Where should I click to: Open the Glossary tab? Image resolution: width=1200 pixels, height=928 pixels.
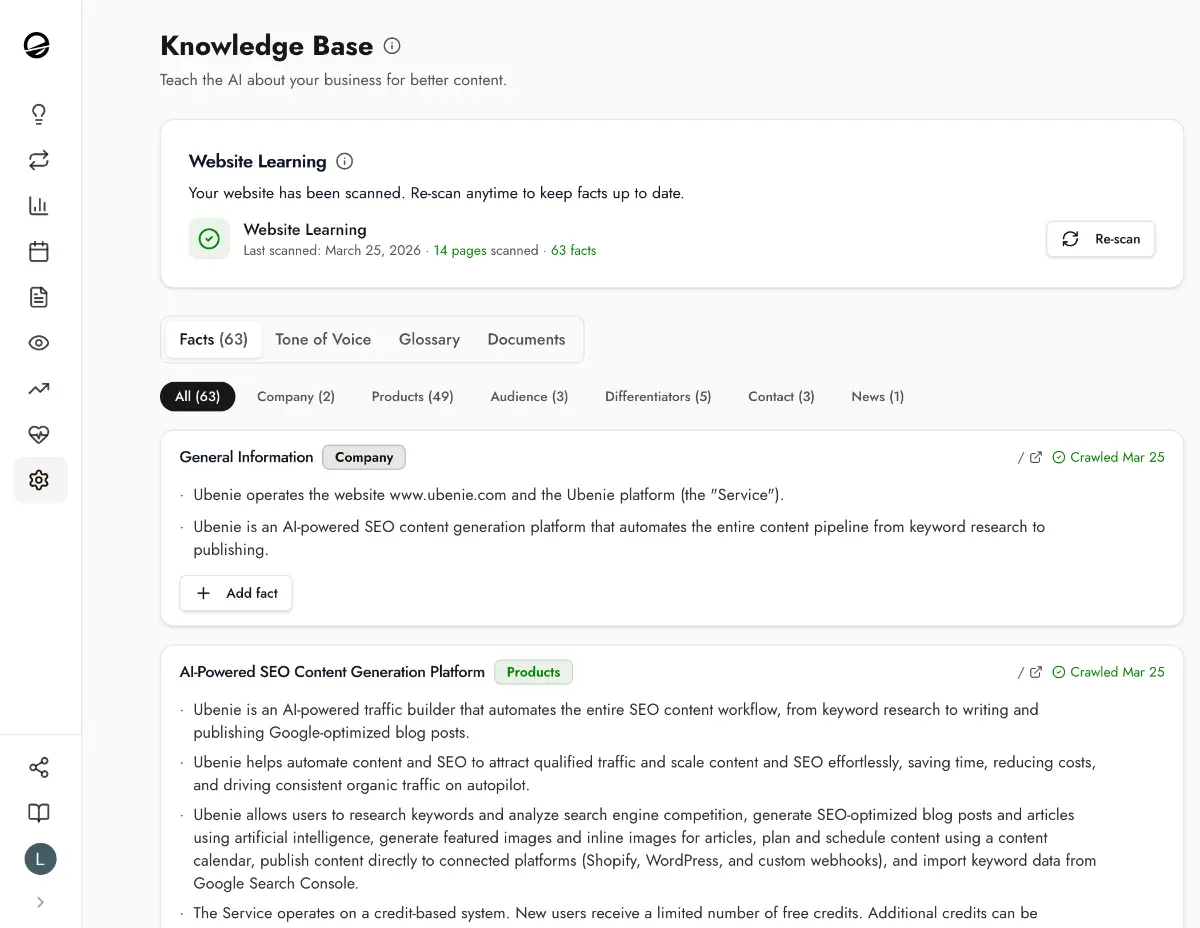[429, 339]
